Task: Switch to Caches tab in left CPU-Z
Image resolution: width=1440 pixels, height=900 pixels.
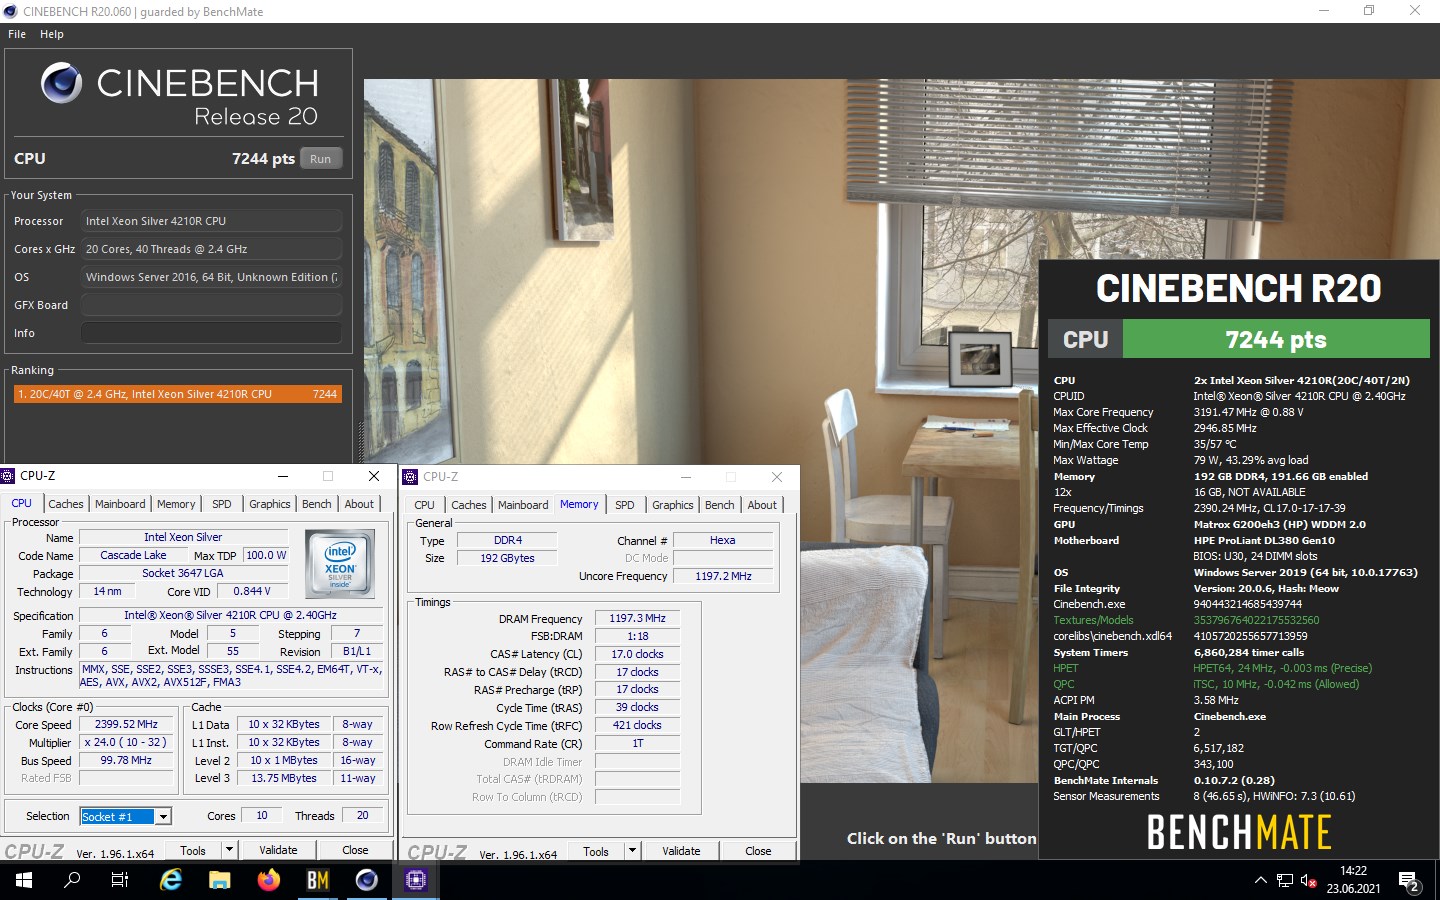Action: click(66, 504)
